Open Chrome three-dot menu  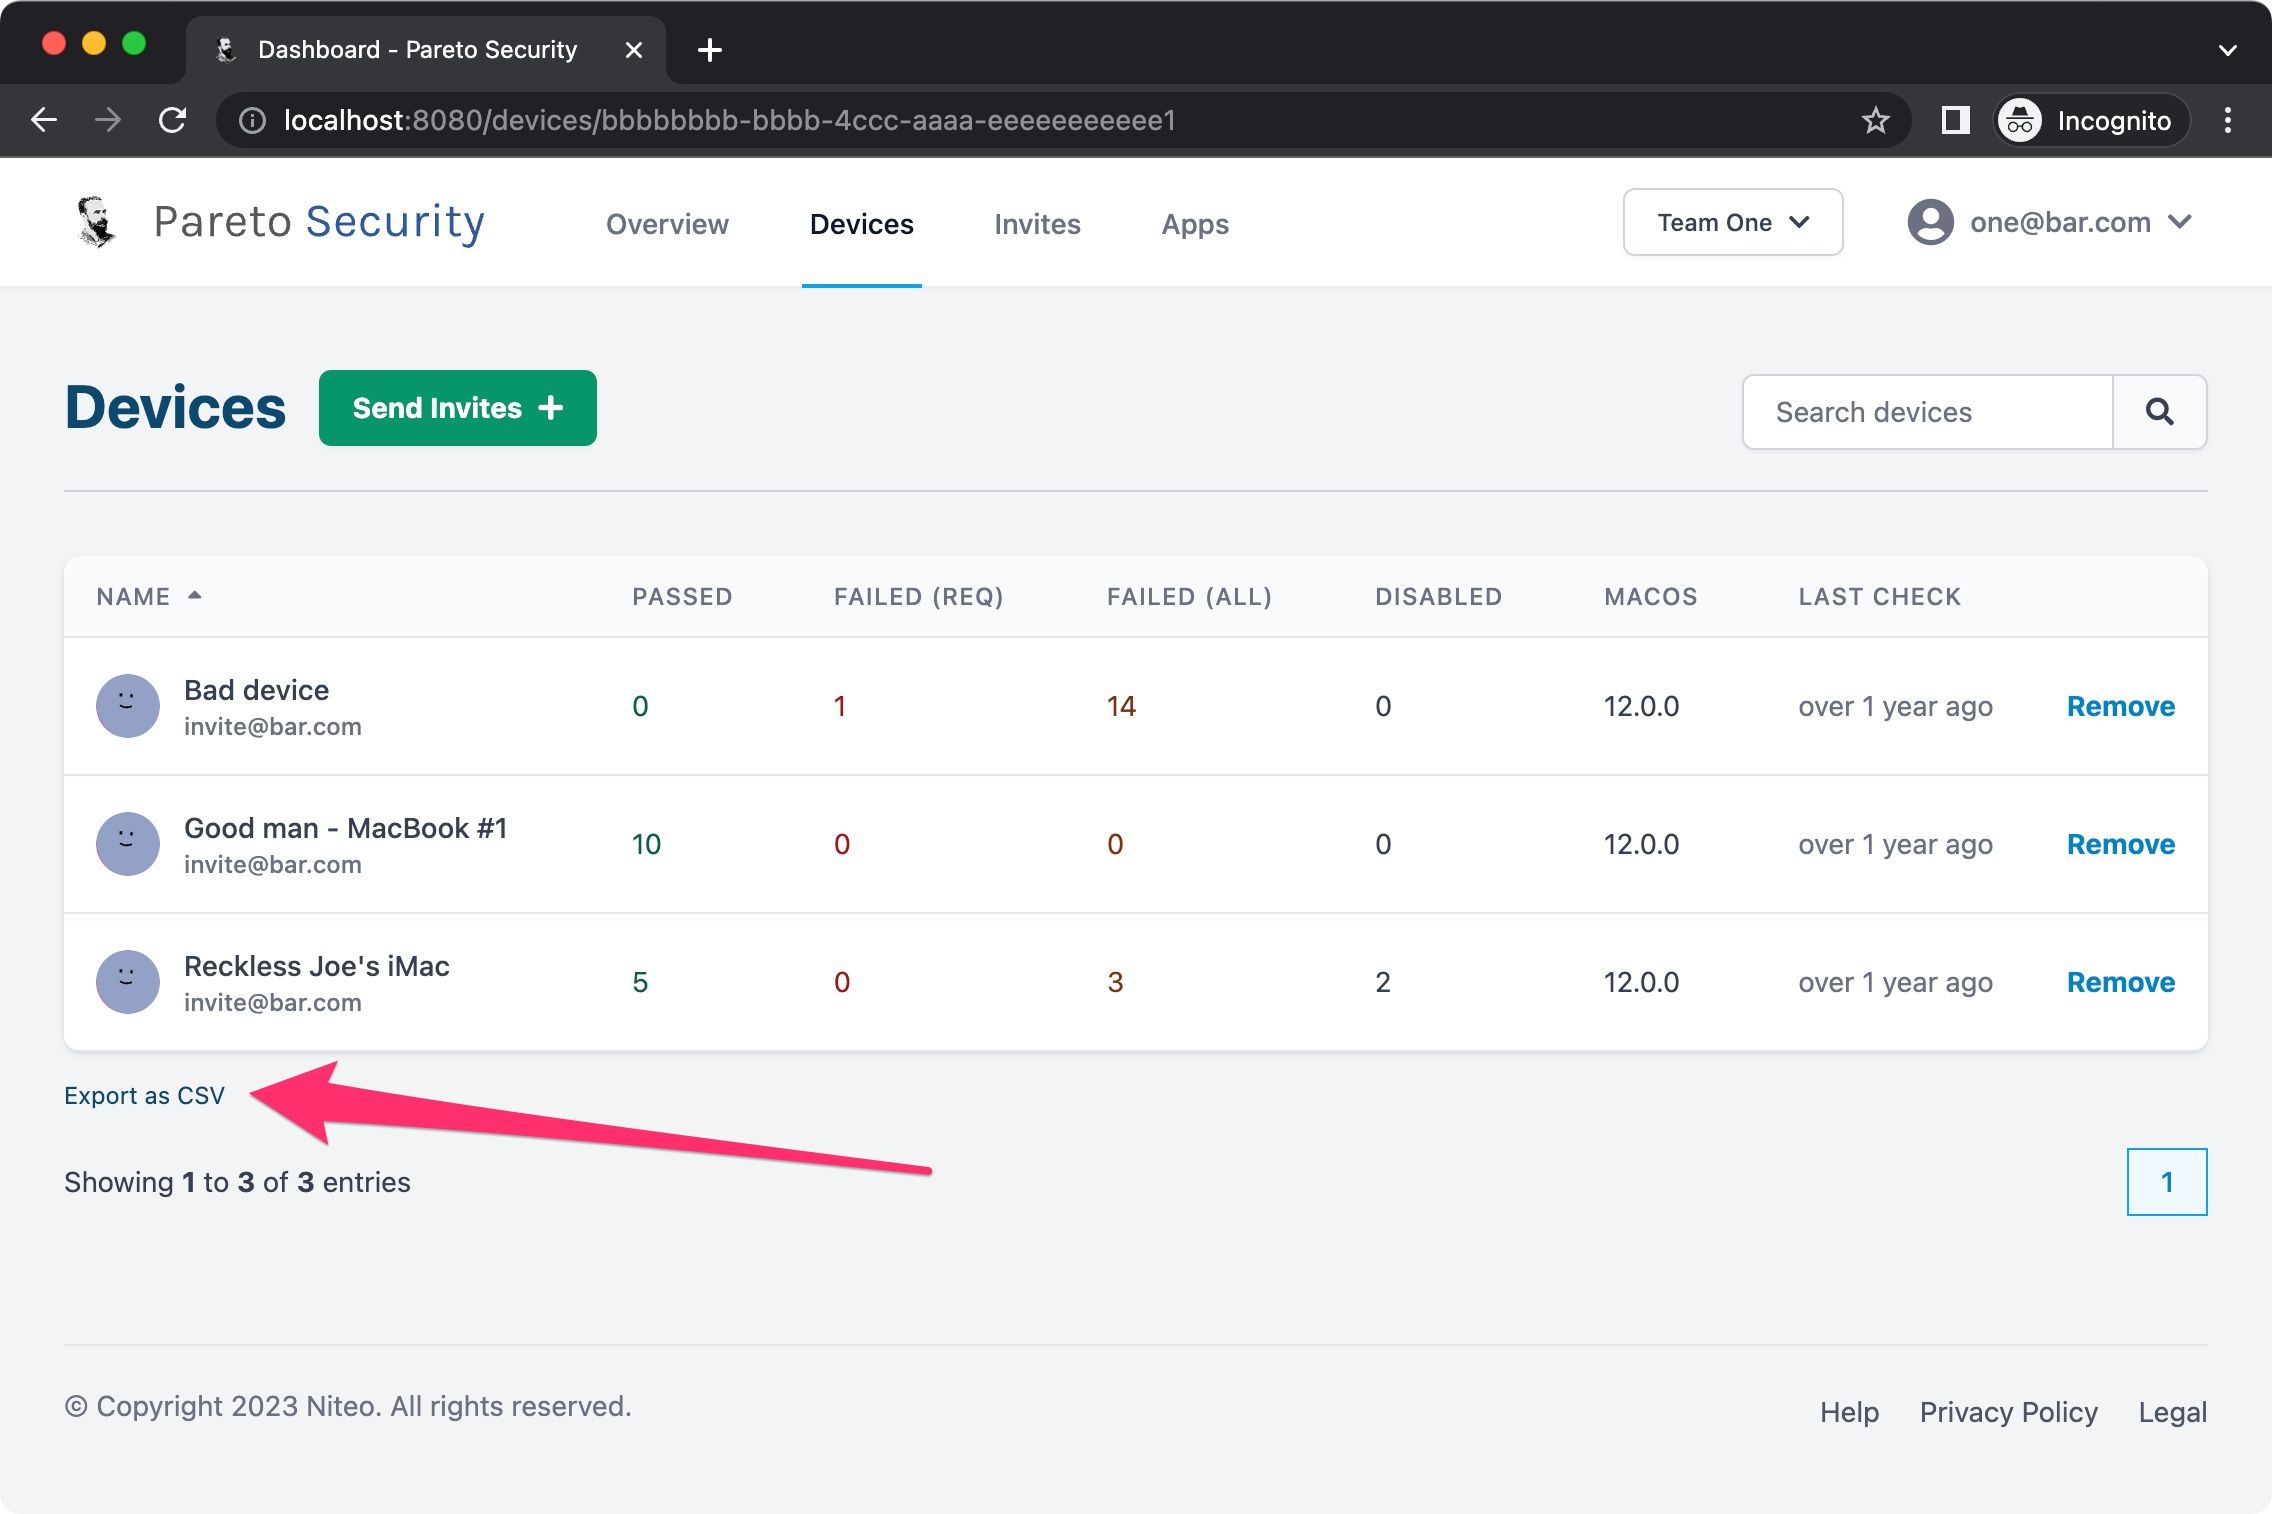2227,120
